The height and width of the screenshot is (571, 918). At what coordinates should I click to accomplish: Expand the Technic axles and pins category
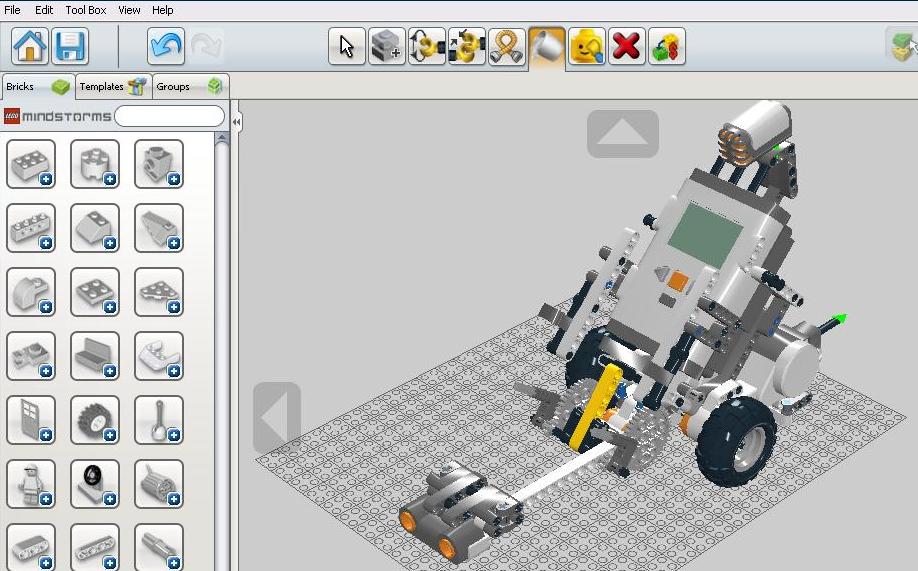tap(159, 547)
